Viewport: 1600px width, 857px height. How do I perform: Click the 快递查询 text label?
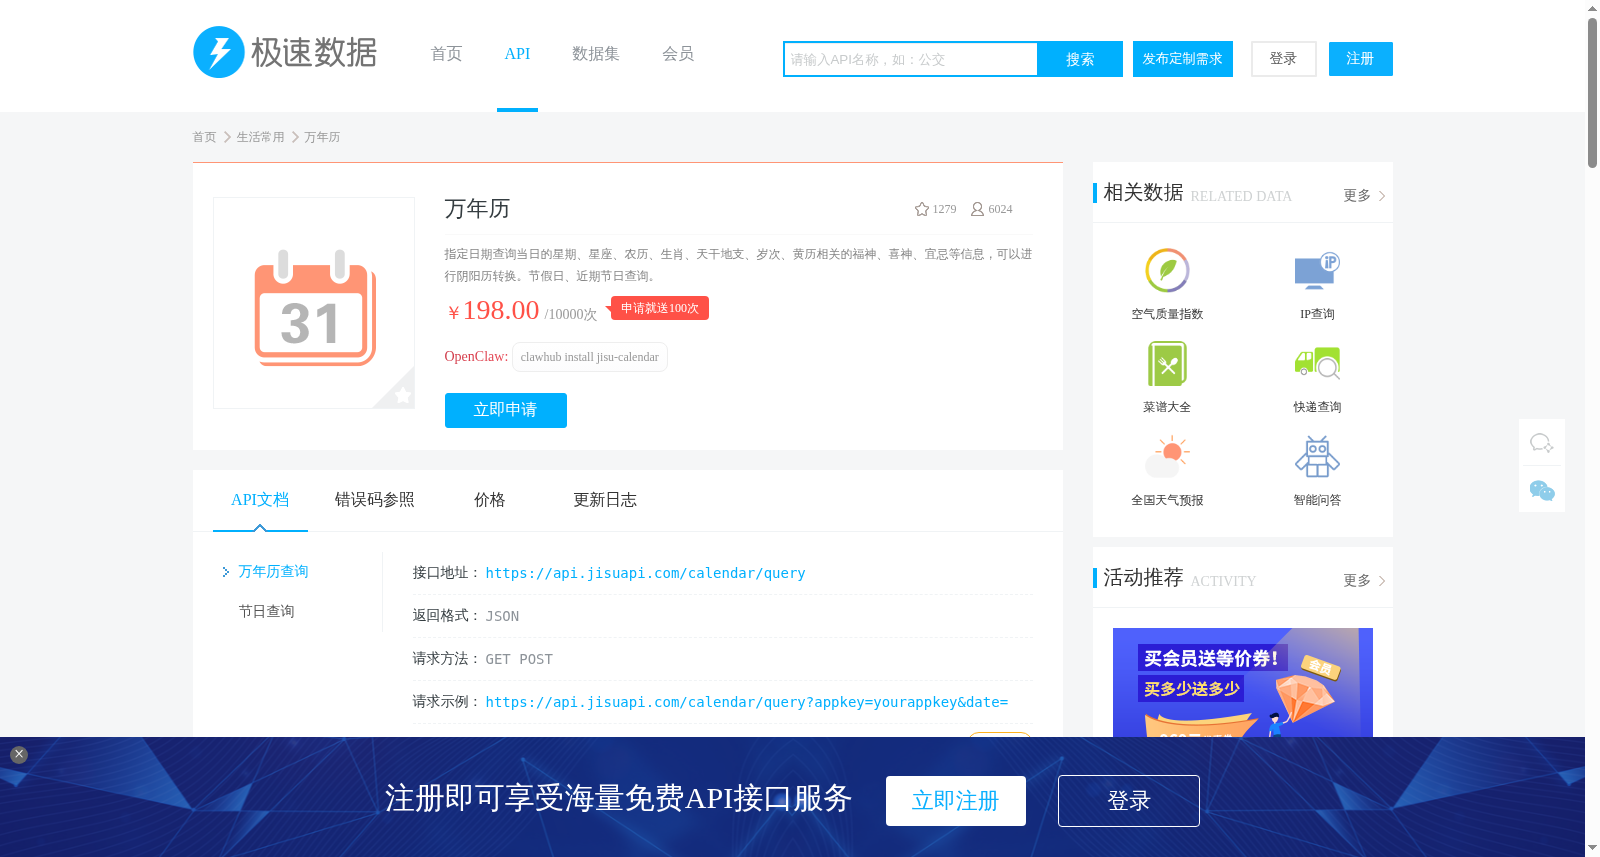click(1317, 407)
